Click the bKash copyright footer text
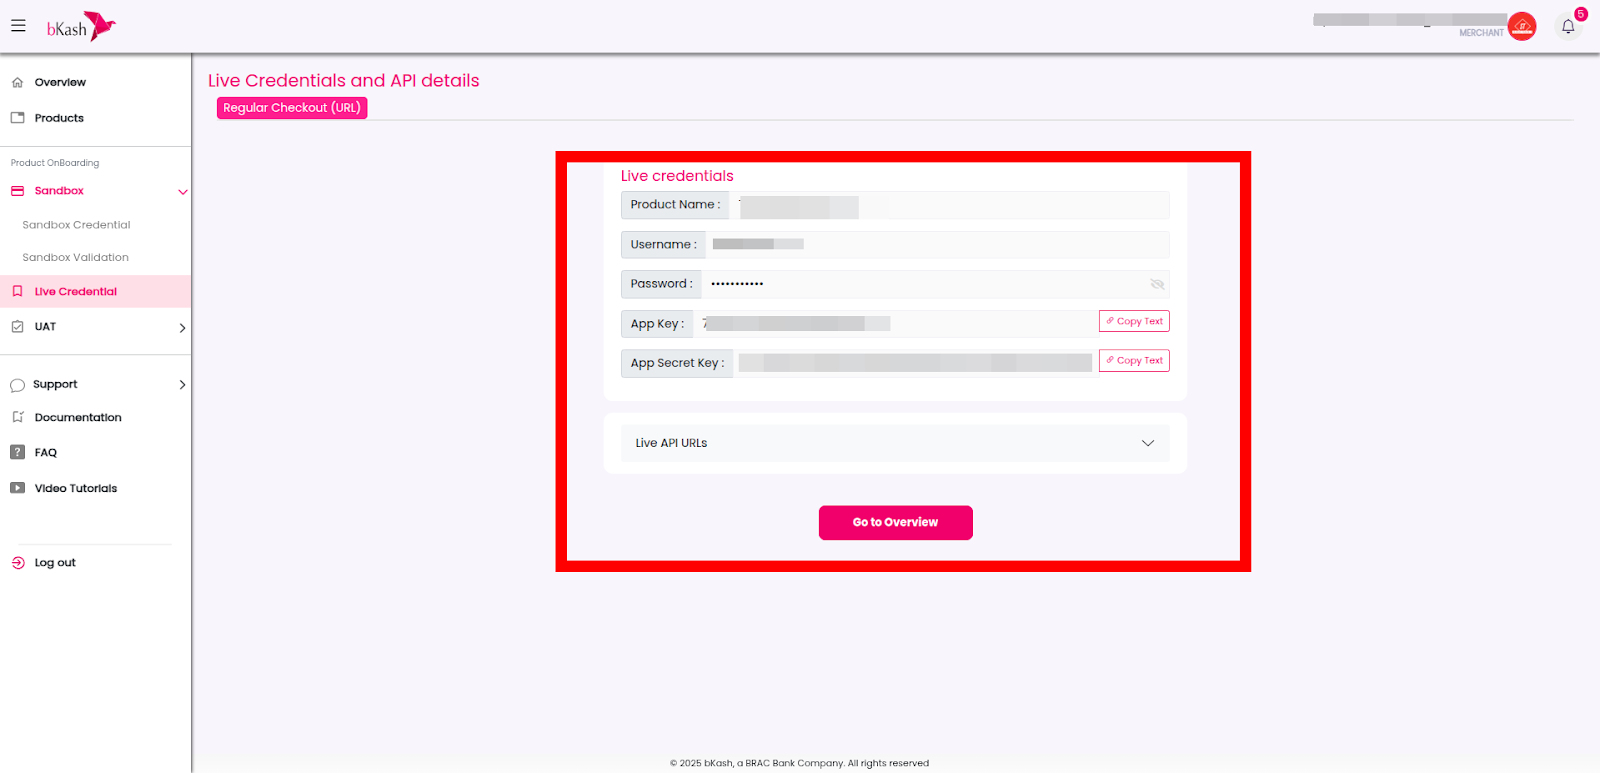 coord(799,763)
